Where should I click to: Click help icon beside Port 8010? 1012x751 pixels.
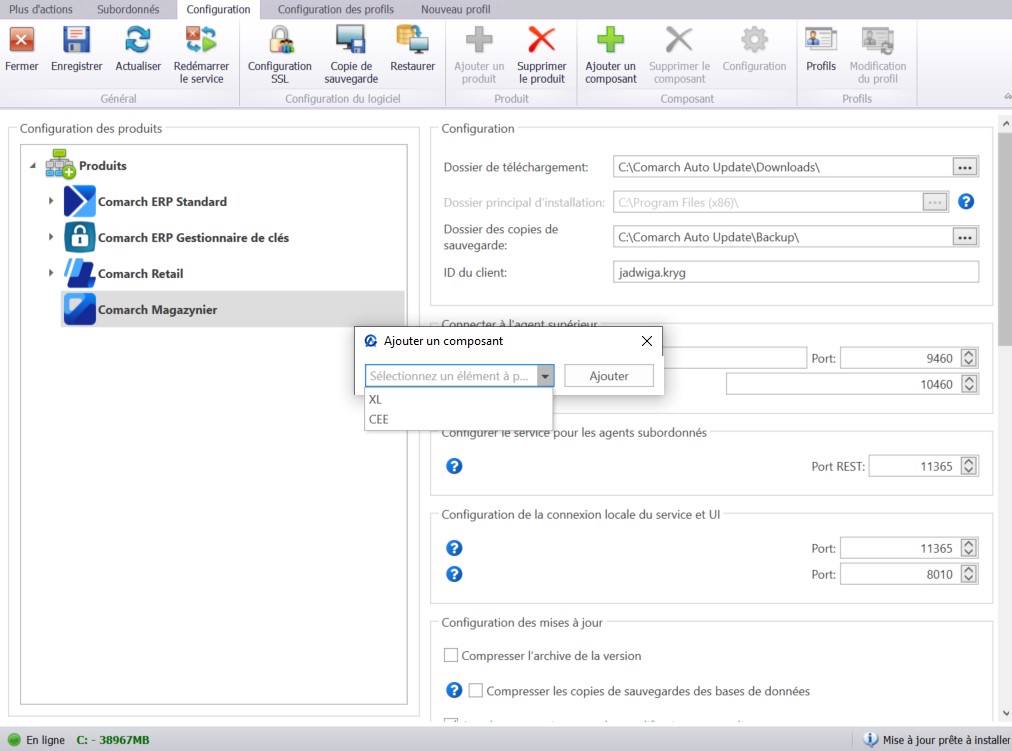point(454,574)
